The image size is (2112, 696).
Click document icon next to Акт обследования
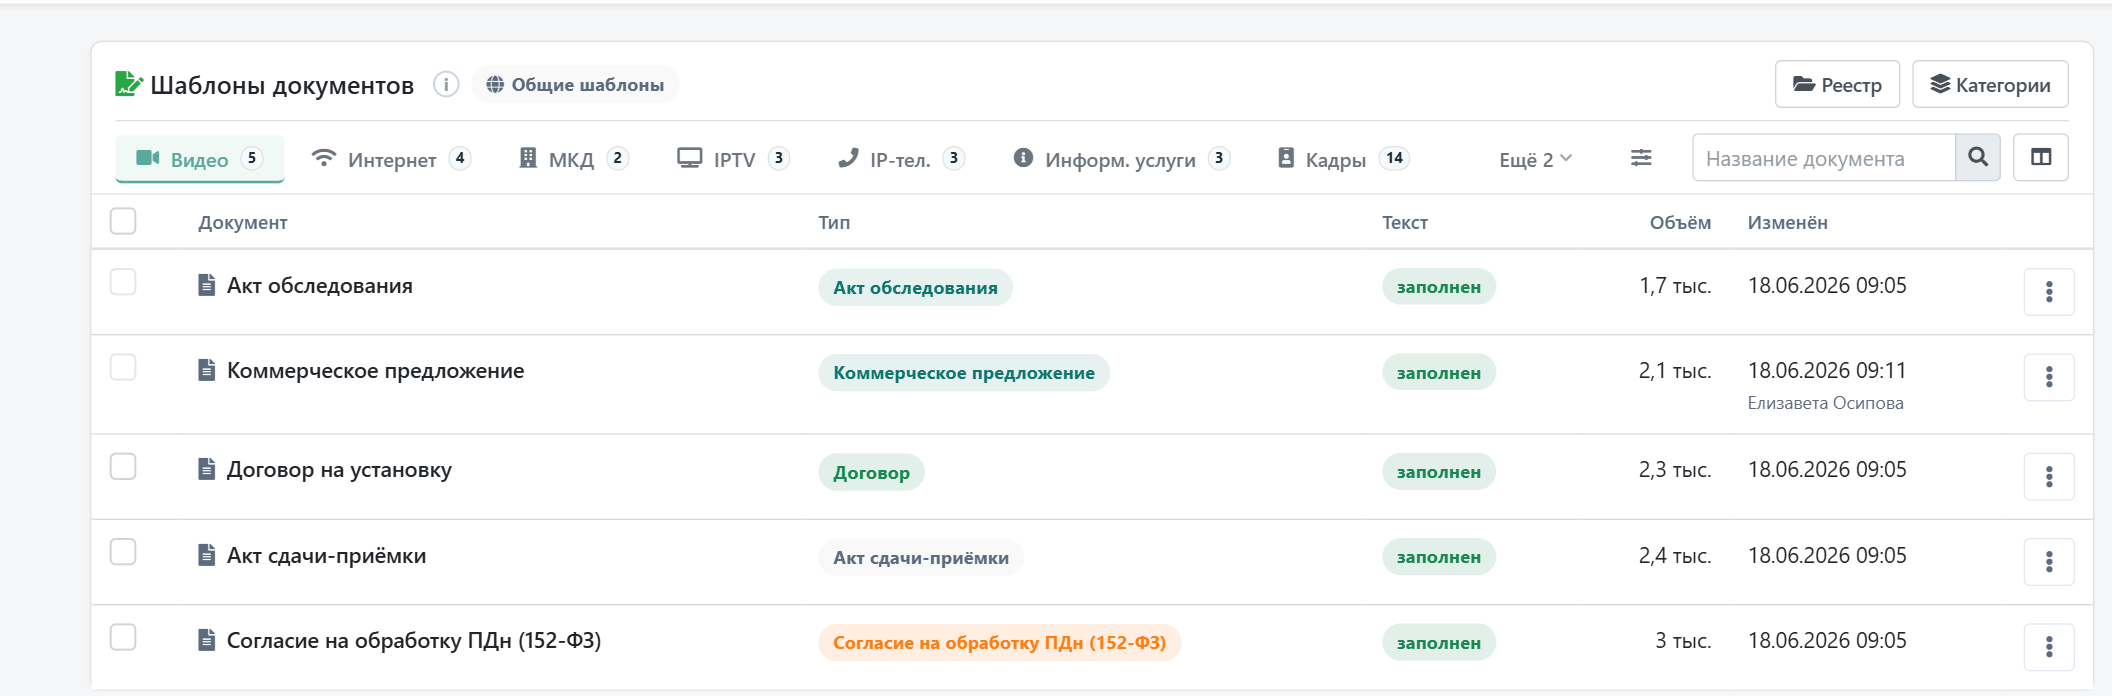(x=207, y=286)
